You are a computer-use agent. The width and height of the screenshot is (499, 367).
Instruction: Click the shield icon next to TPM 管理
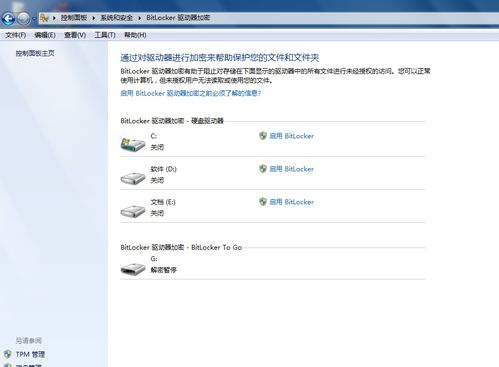(7, 354)
